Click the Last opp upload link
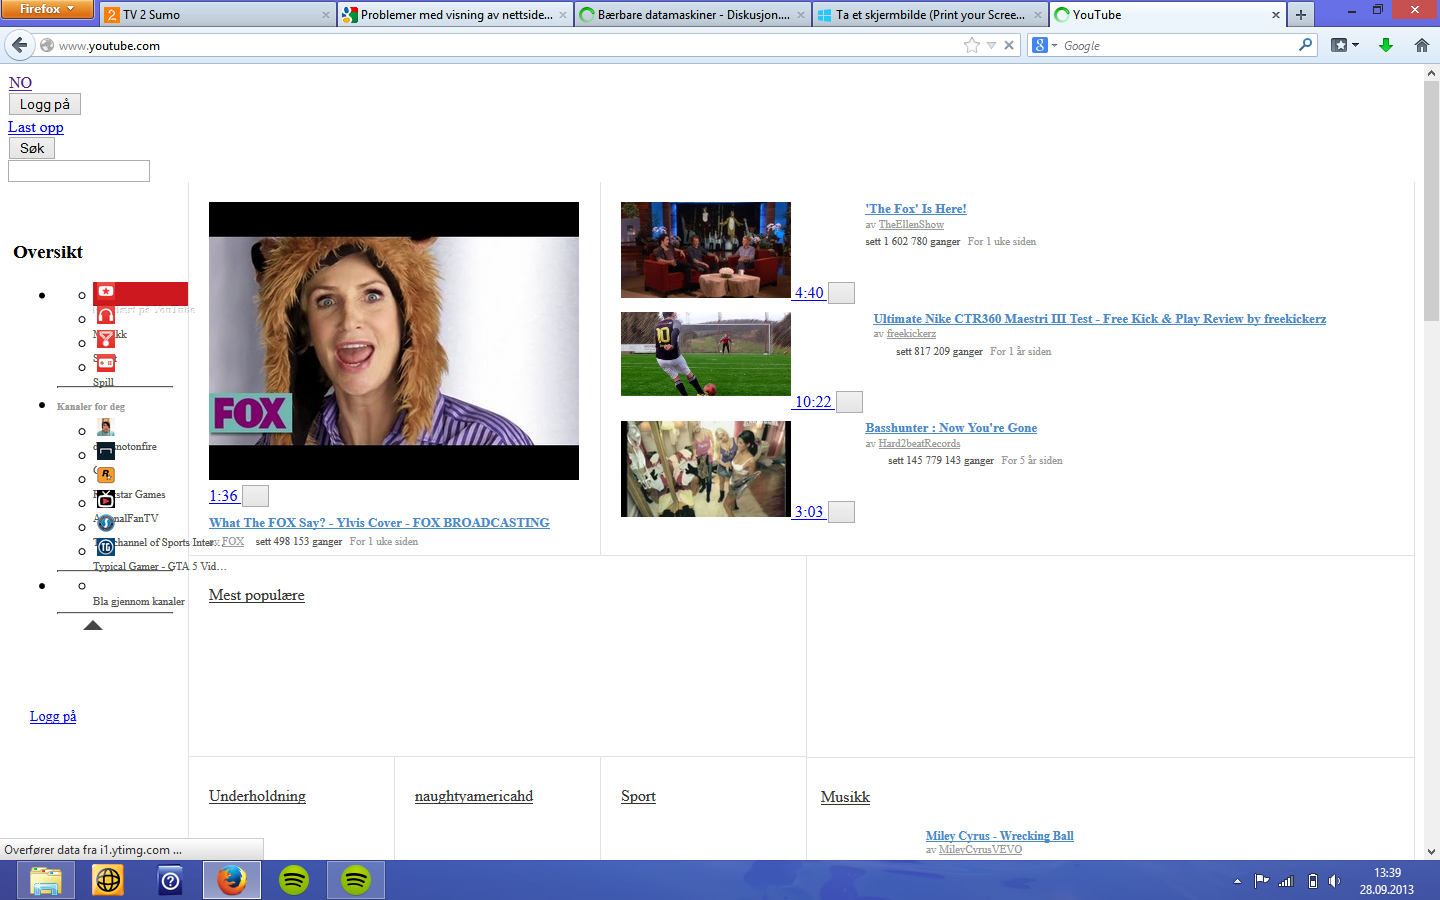 (x=36, y=127)
